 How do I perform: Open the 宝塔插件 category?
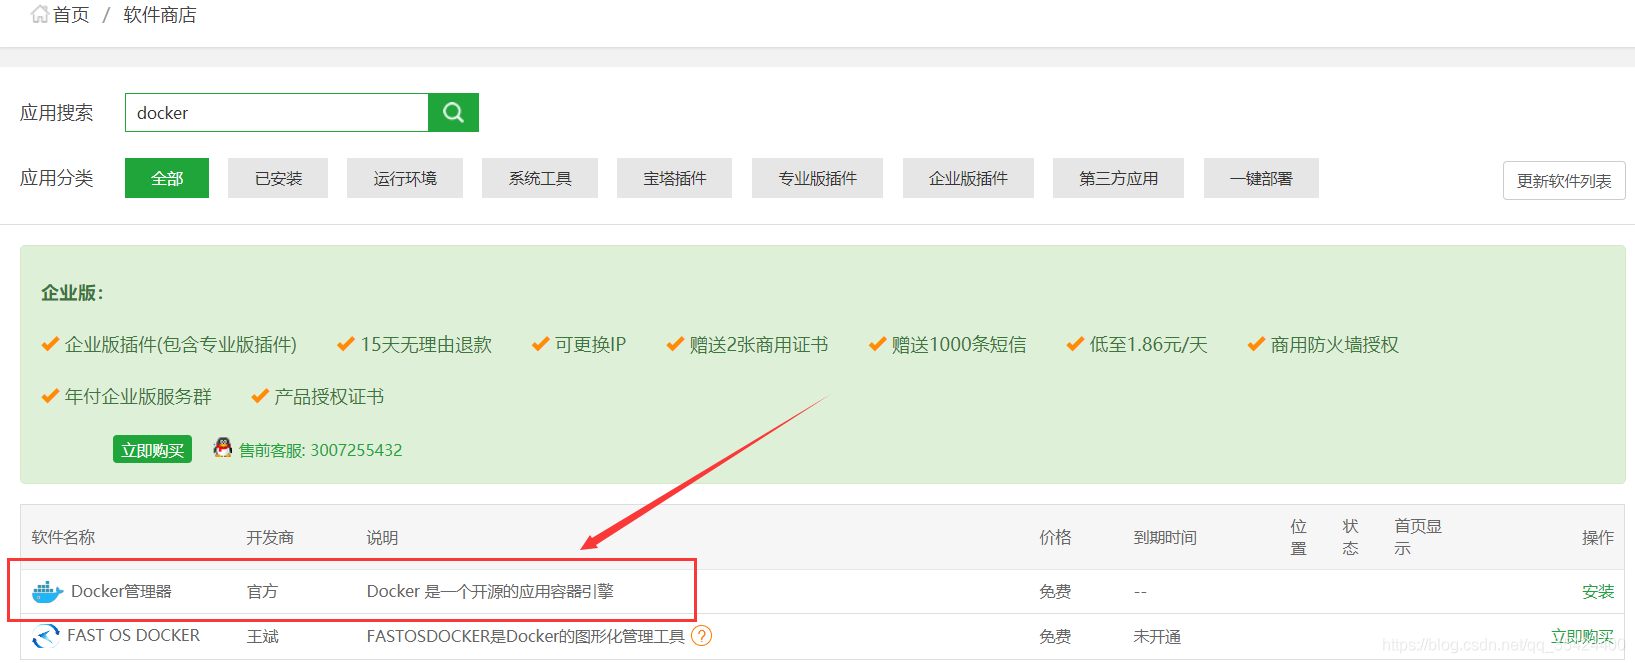pyautogui.click(x=674, y=178)
